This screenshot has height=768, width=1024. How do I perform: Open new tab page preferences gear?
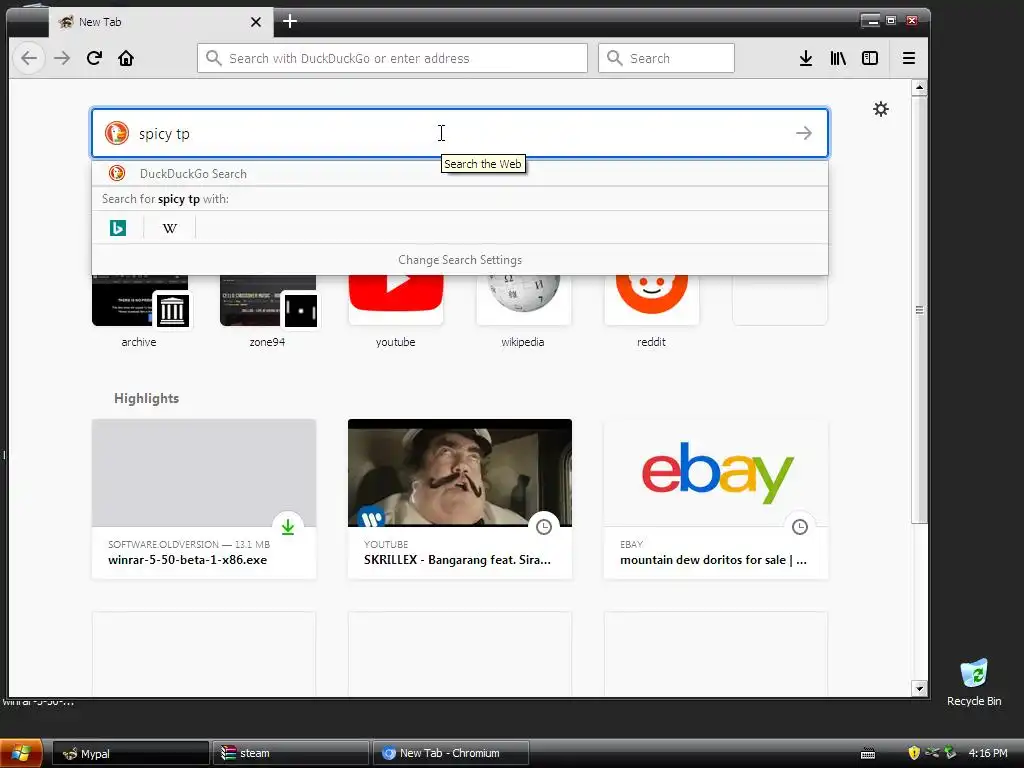pyautogui.click(x=881, y=109)
